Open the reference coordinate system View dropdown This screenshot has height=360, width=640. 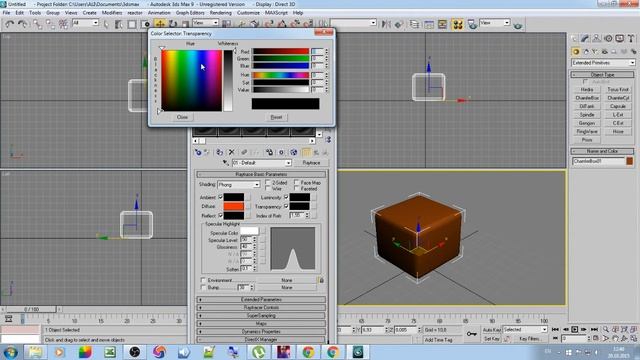point(205,23)
